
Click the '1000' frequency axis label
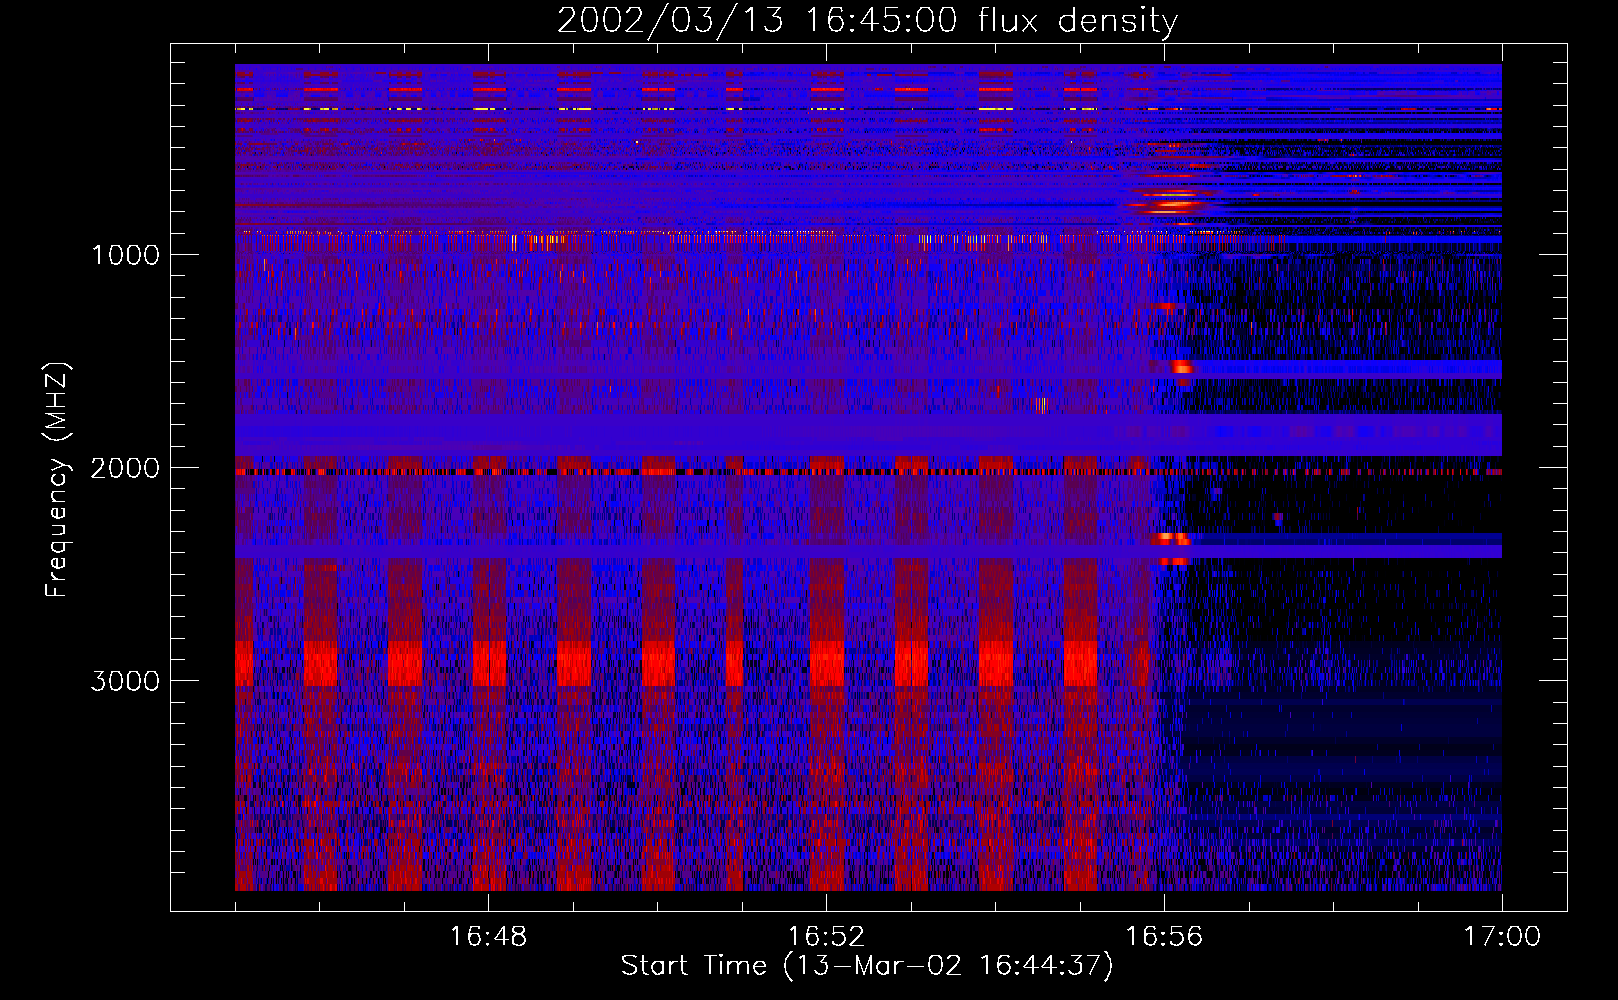click(x=125, y=255)
